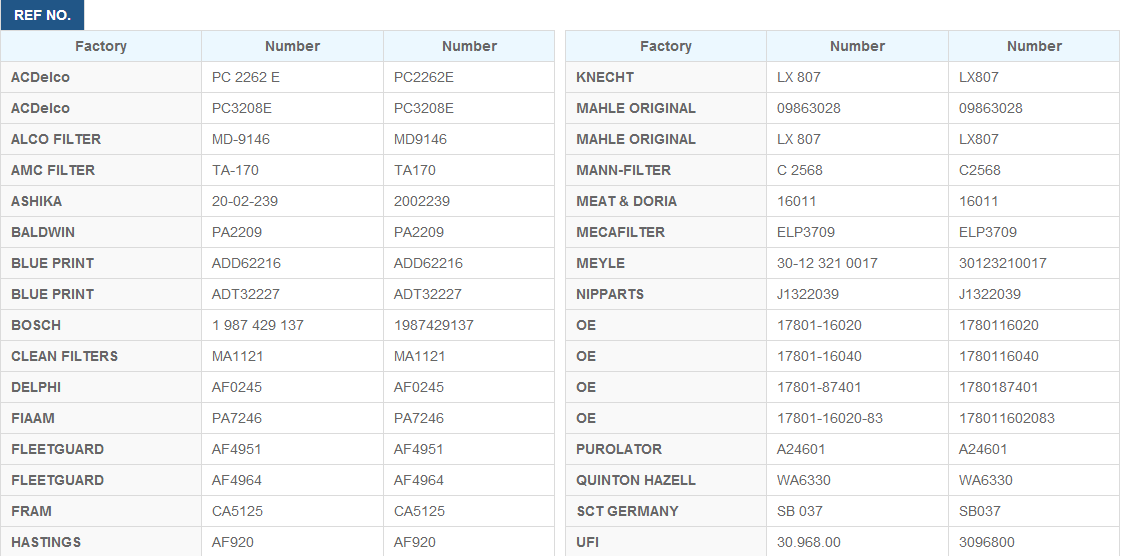Select the MECAFILTER ELP3709 cell
1121x556 pixels.
857,232
